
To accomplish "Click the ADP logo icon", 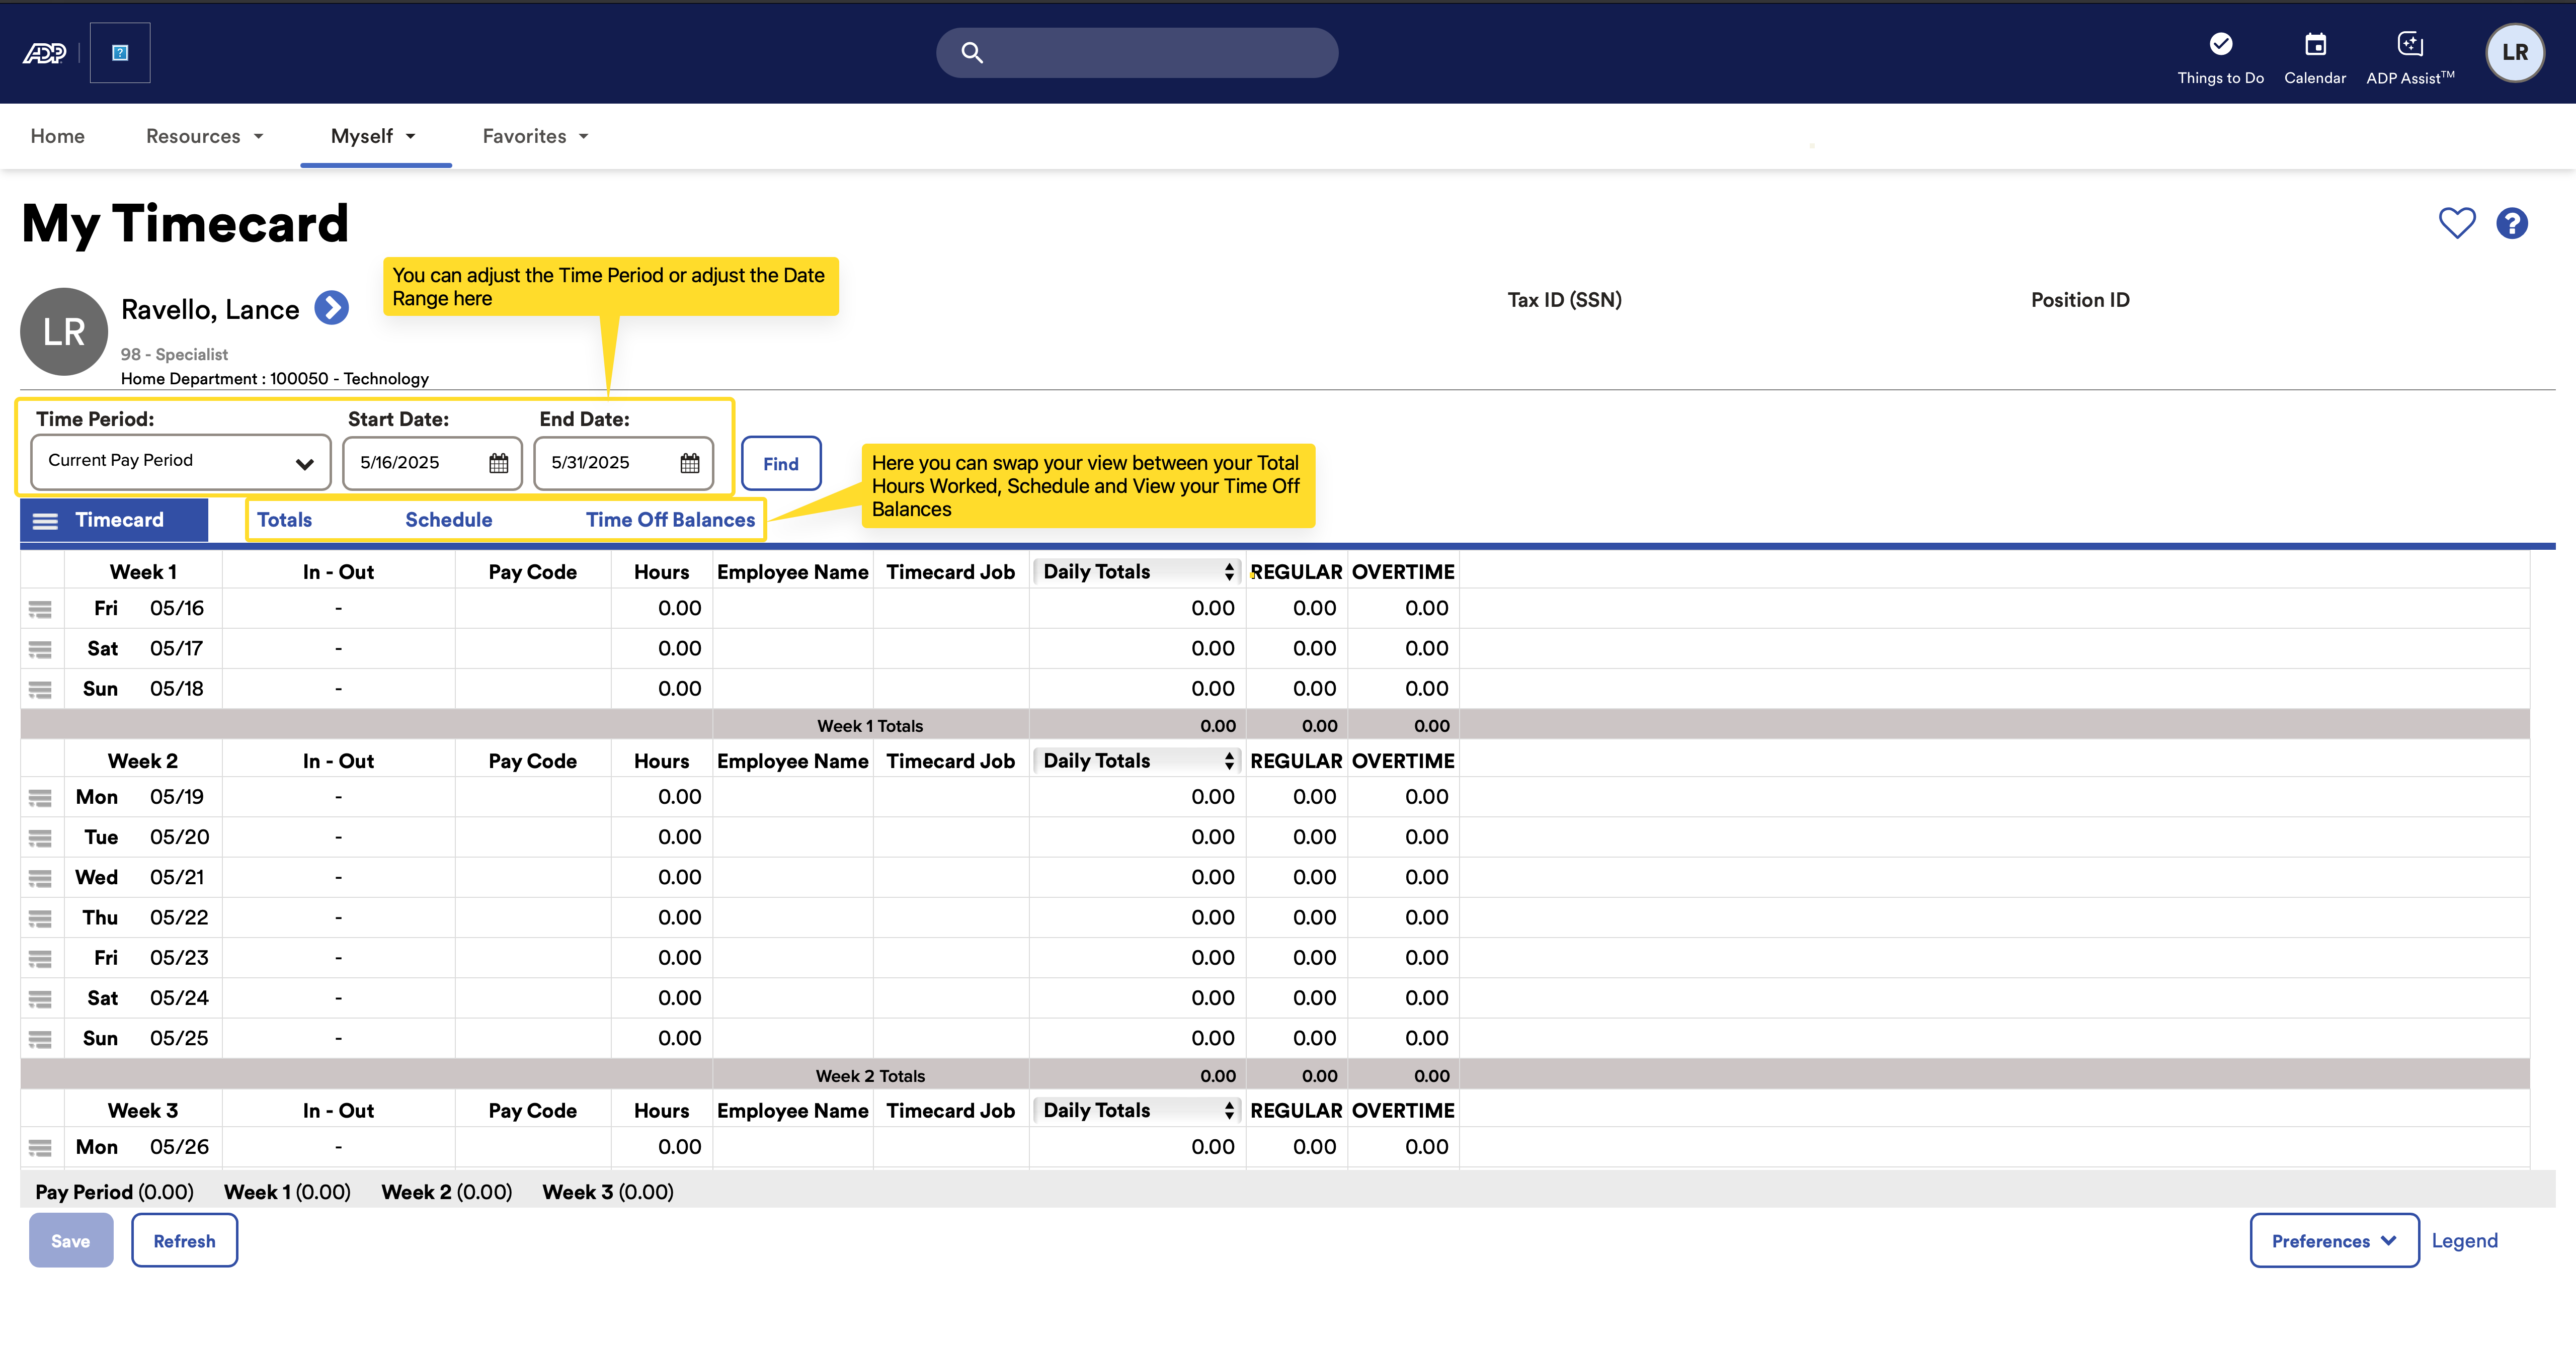I will (45, 53).
